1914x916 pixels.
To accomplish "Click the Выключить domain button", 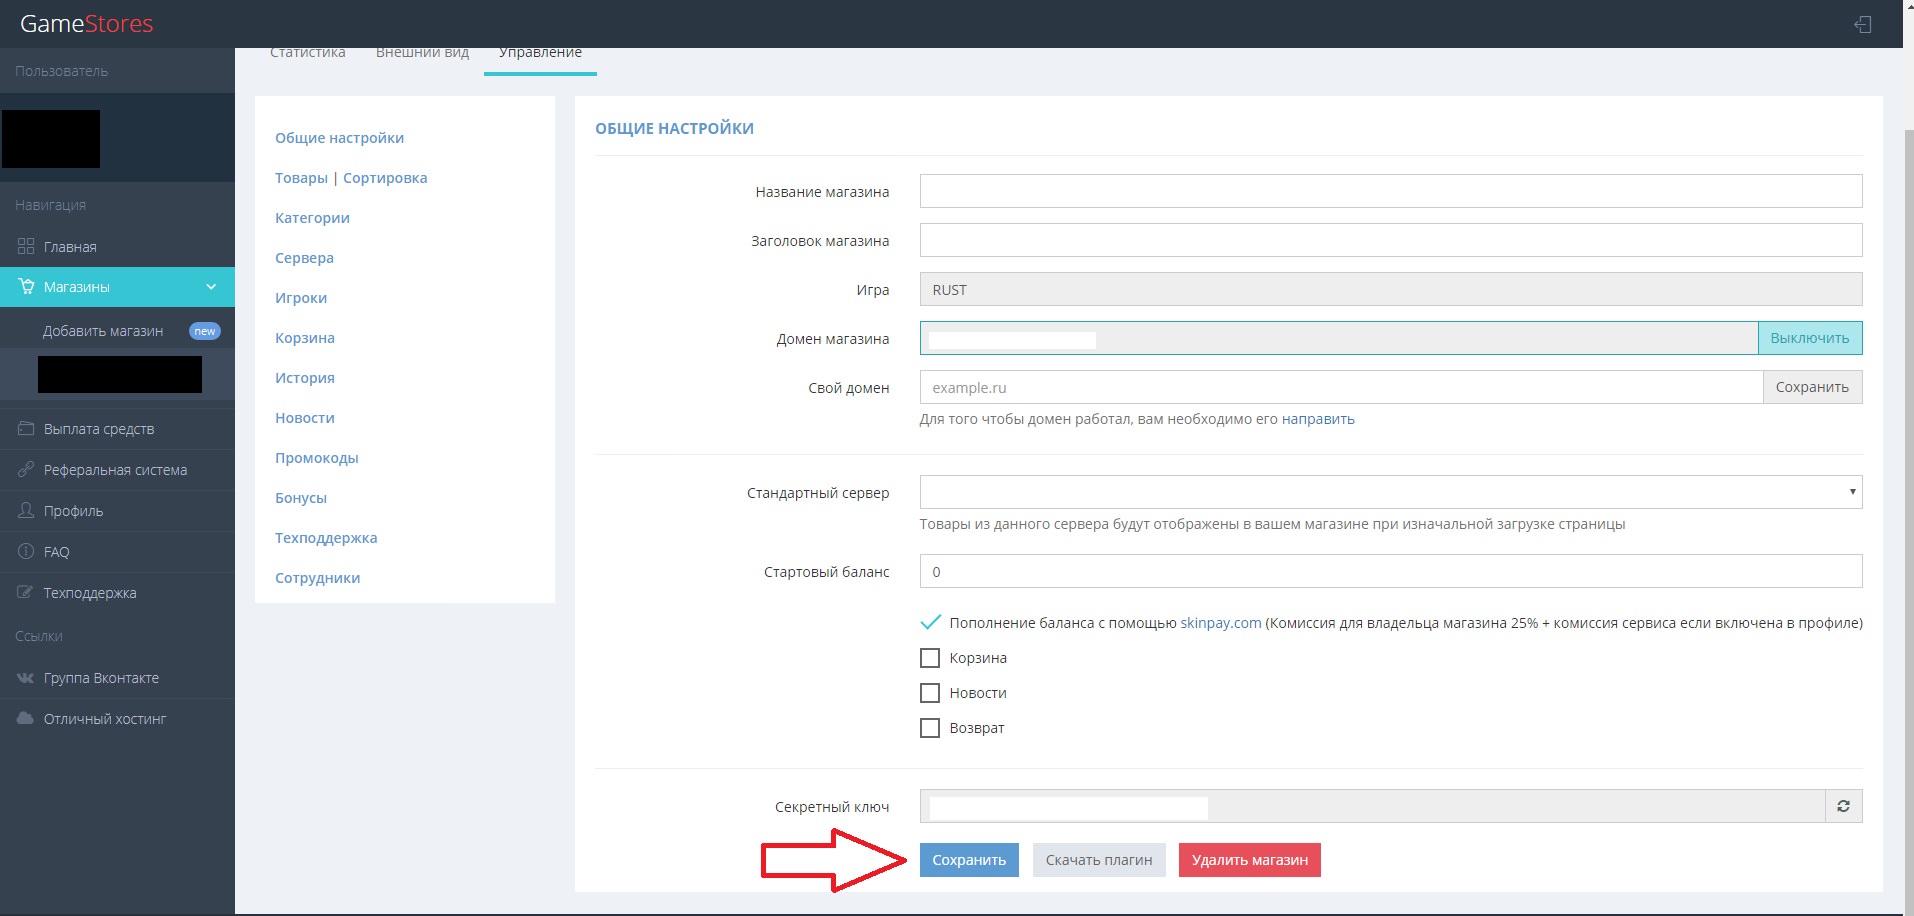I will (1810, 338).
